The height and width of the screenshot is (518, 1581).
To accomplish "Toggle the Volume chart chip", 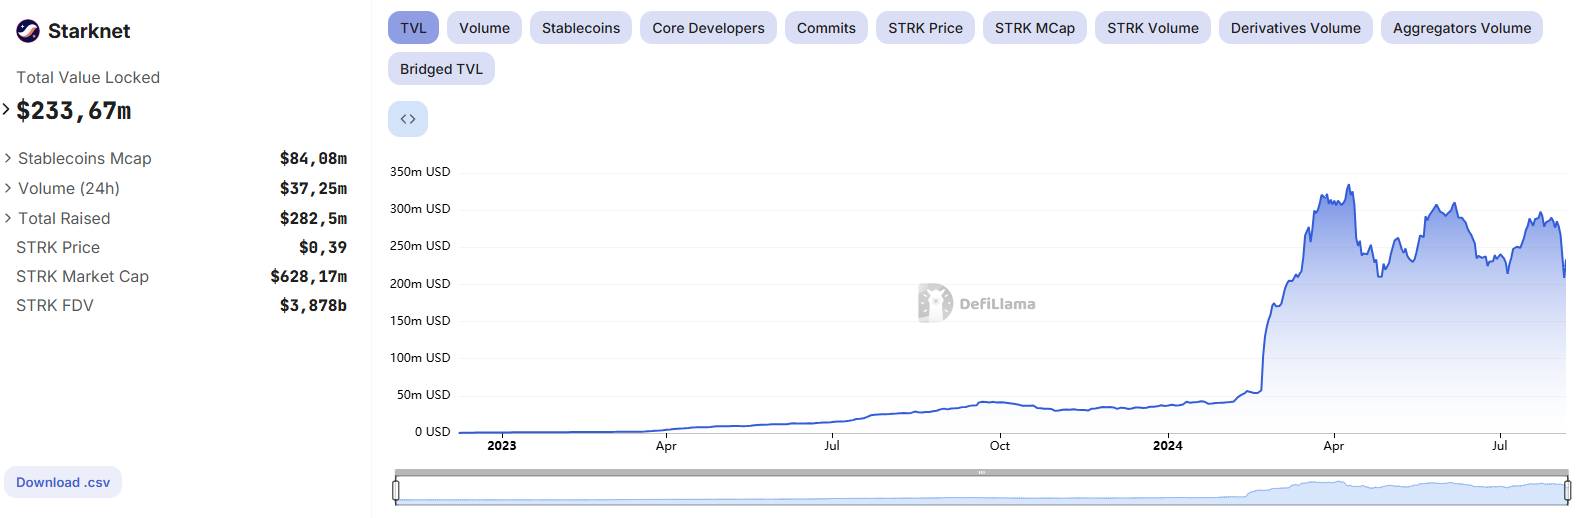I will (484, 28).
